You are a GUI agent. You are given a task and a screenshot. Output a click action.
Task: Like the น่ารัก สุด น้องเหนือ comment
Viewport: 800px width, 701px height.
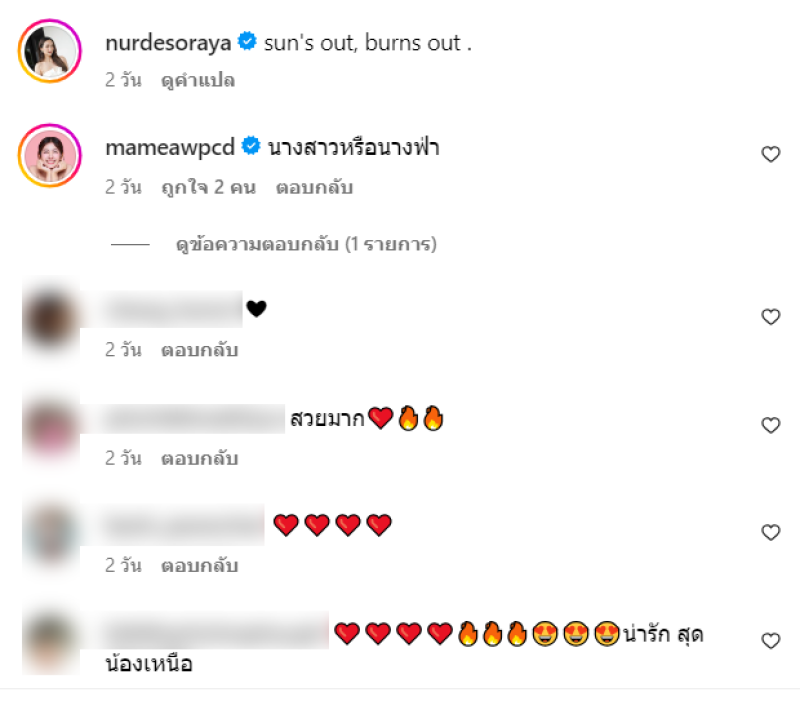770,640
